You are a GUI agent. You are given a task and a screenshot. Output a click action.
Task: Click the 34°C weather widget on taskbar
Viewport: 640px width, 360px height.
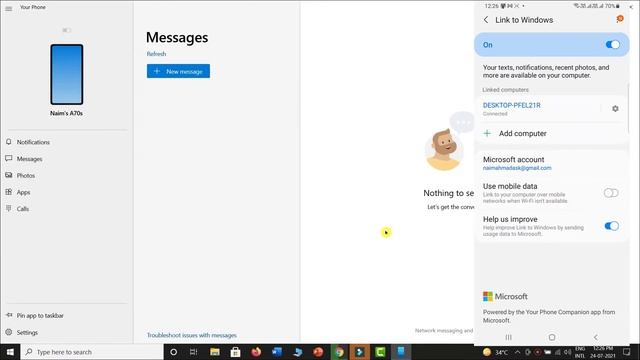[x=496, y=352]
